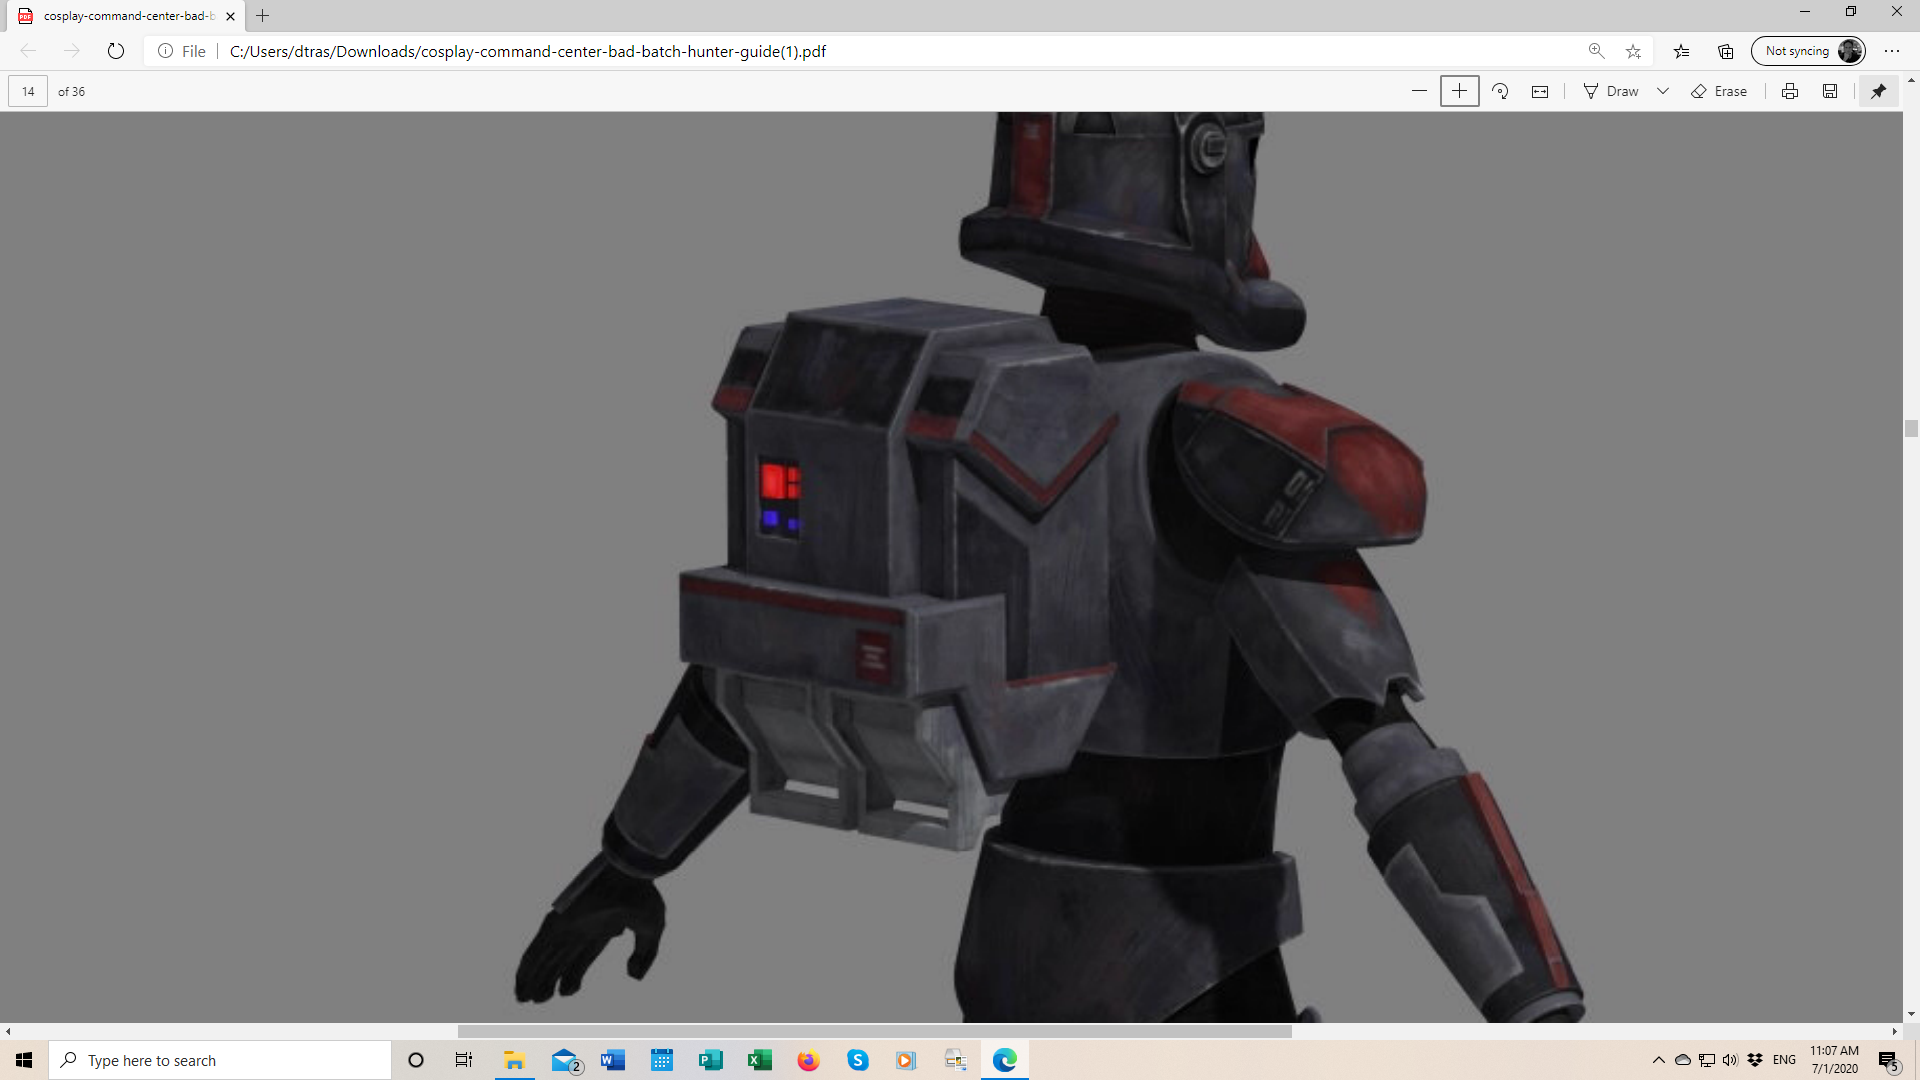The image size is (1920, 1080).
Task: Open File Explorer from taskbar
Action: click(515, 1060)
